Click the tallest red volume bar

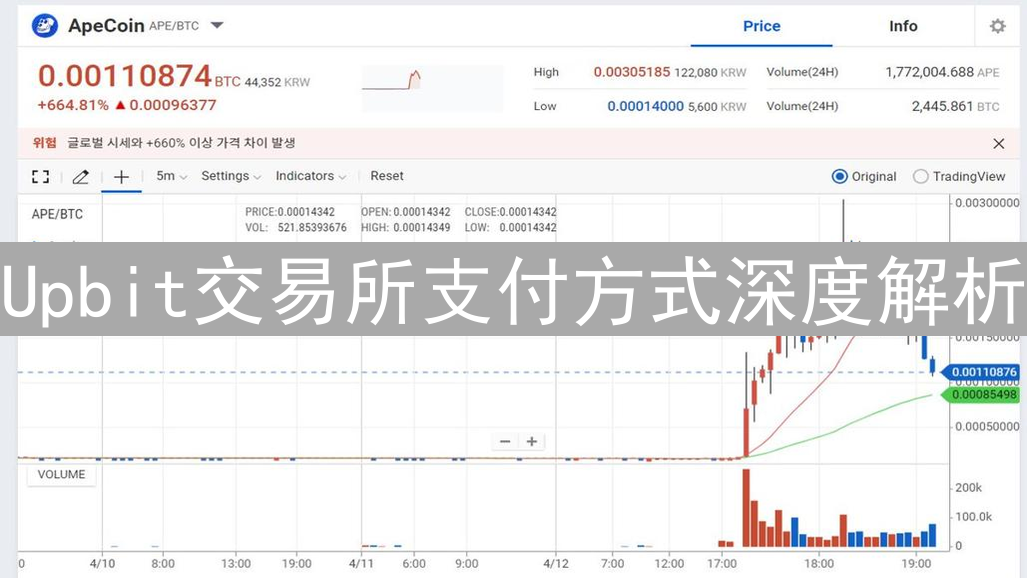coord(746,508)
